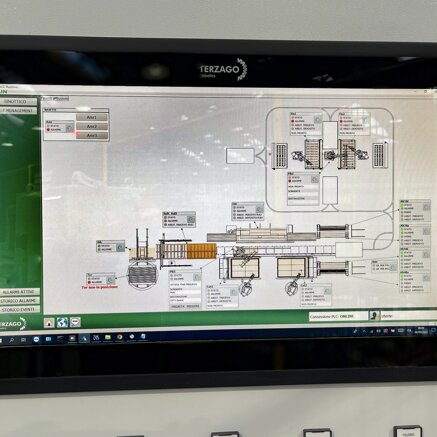Screen dimensions: 437x437
Task: Open Google Chrome from the taskbar
Action: click(x=119, y=337)
